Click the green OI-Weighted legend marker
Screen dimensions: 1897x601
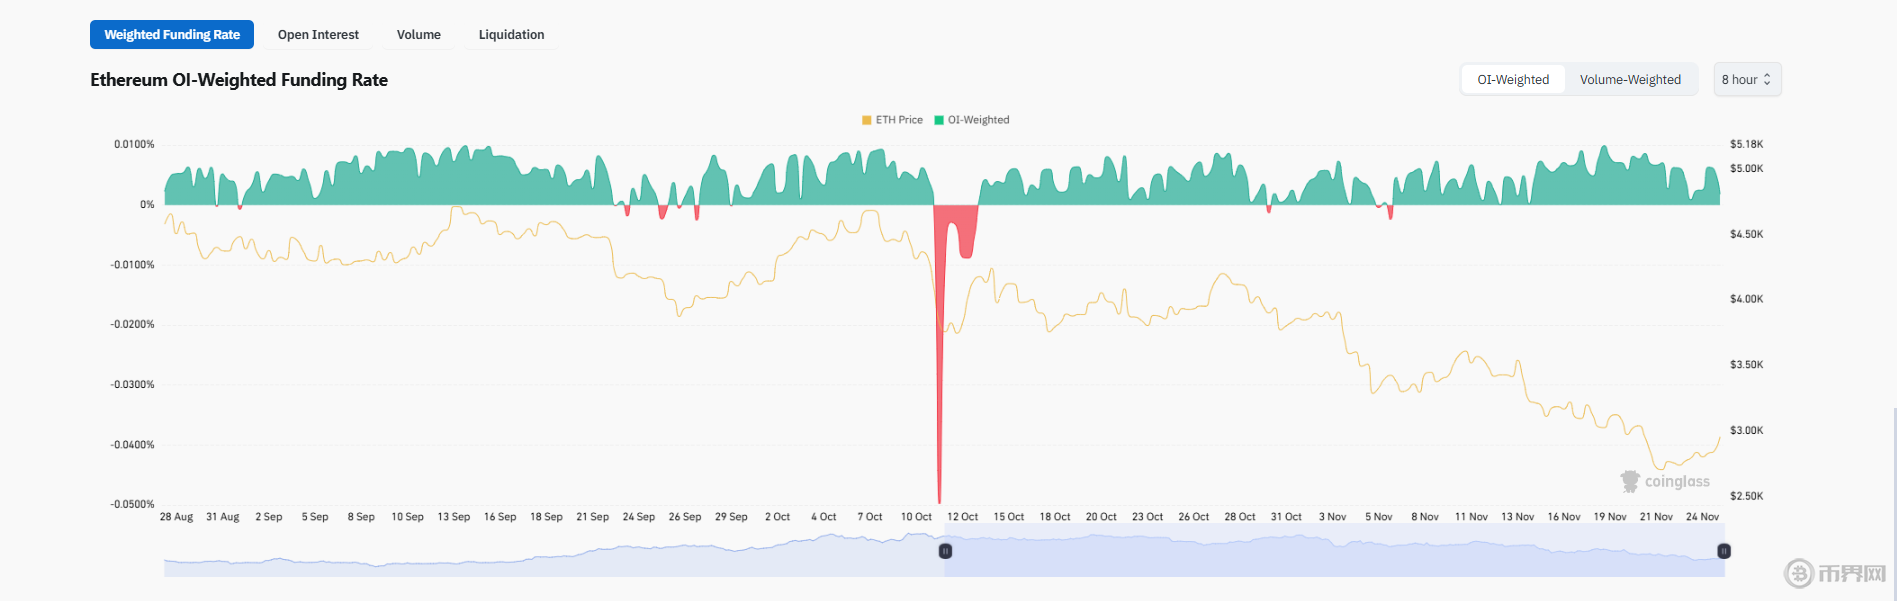tap(939, 120)
